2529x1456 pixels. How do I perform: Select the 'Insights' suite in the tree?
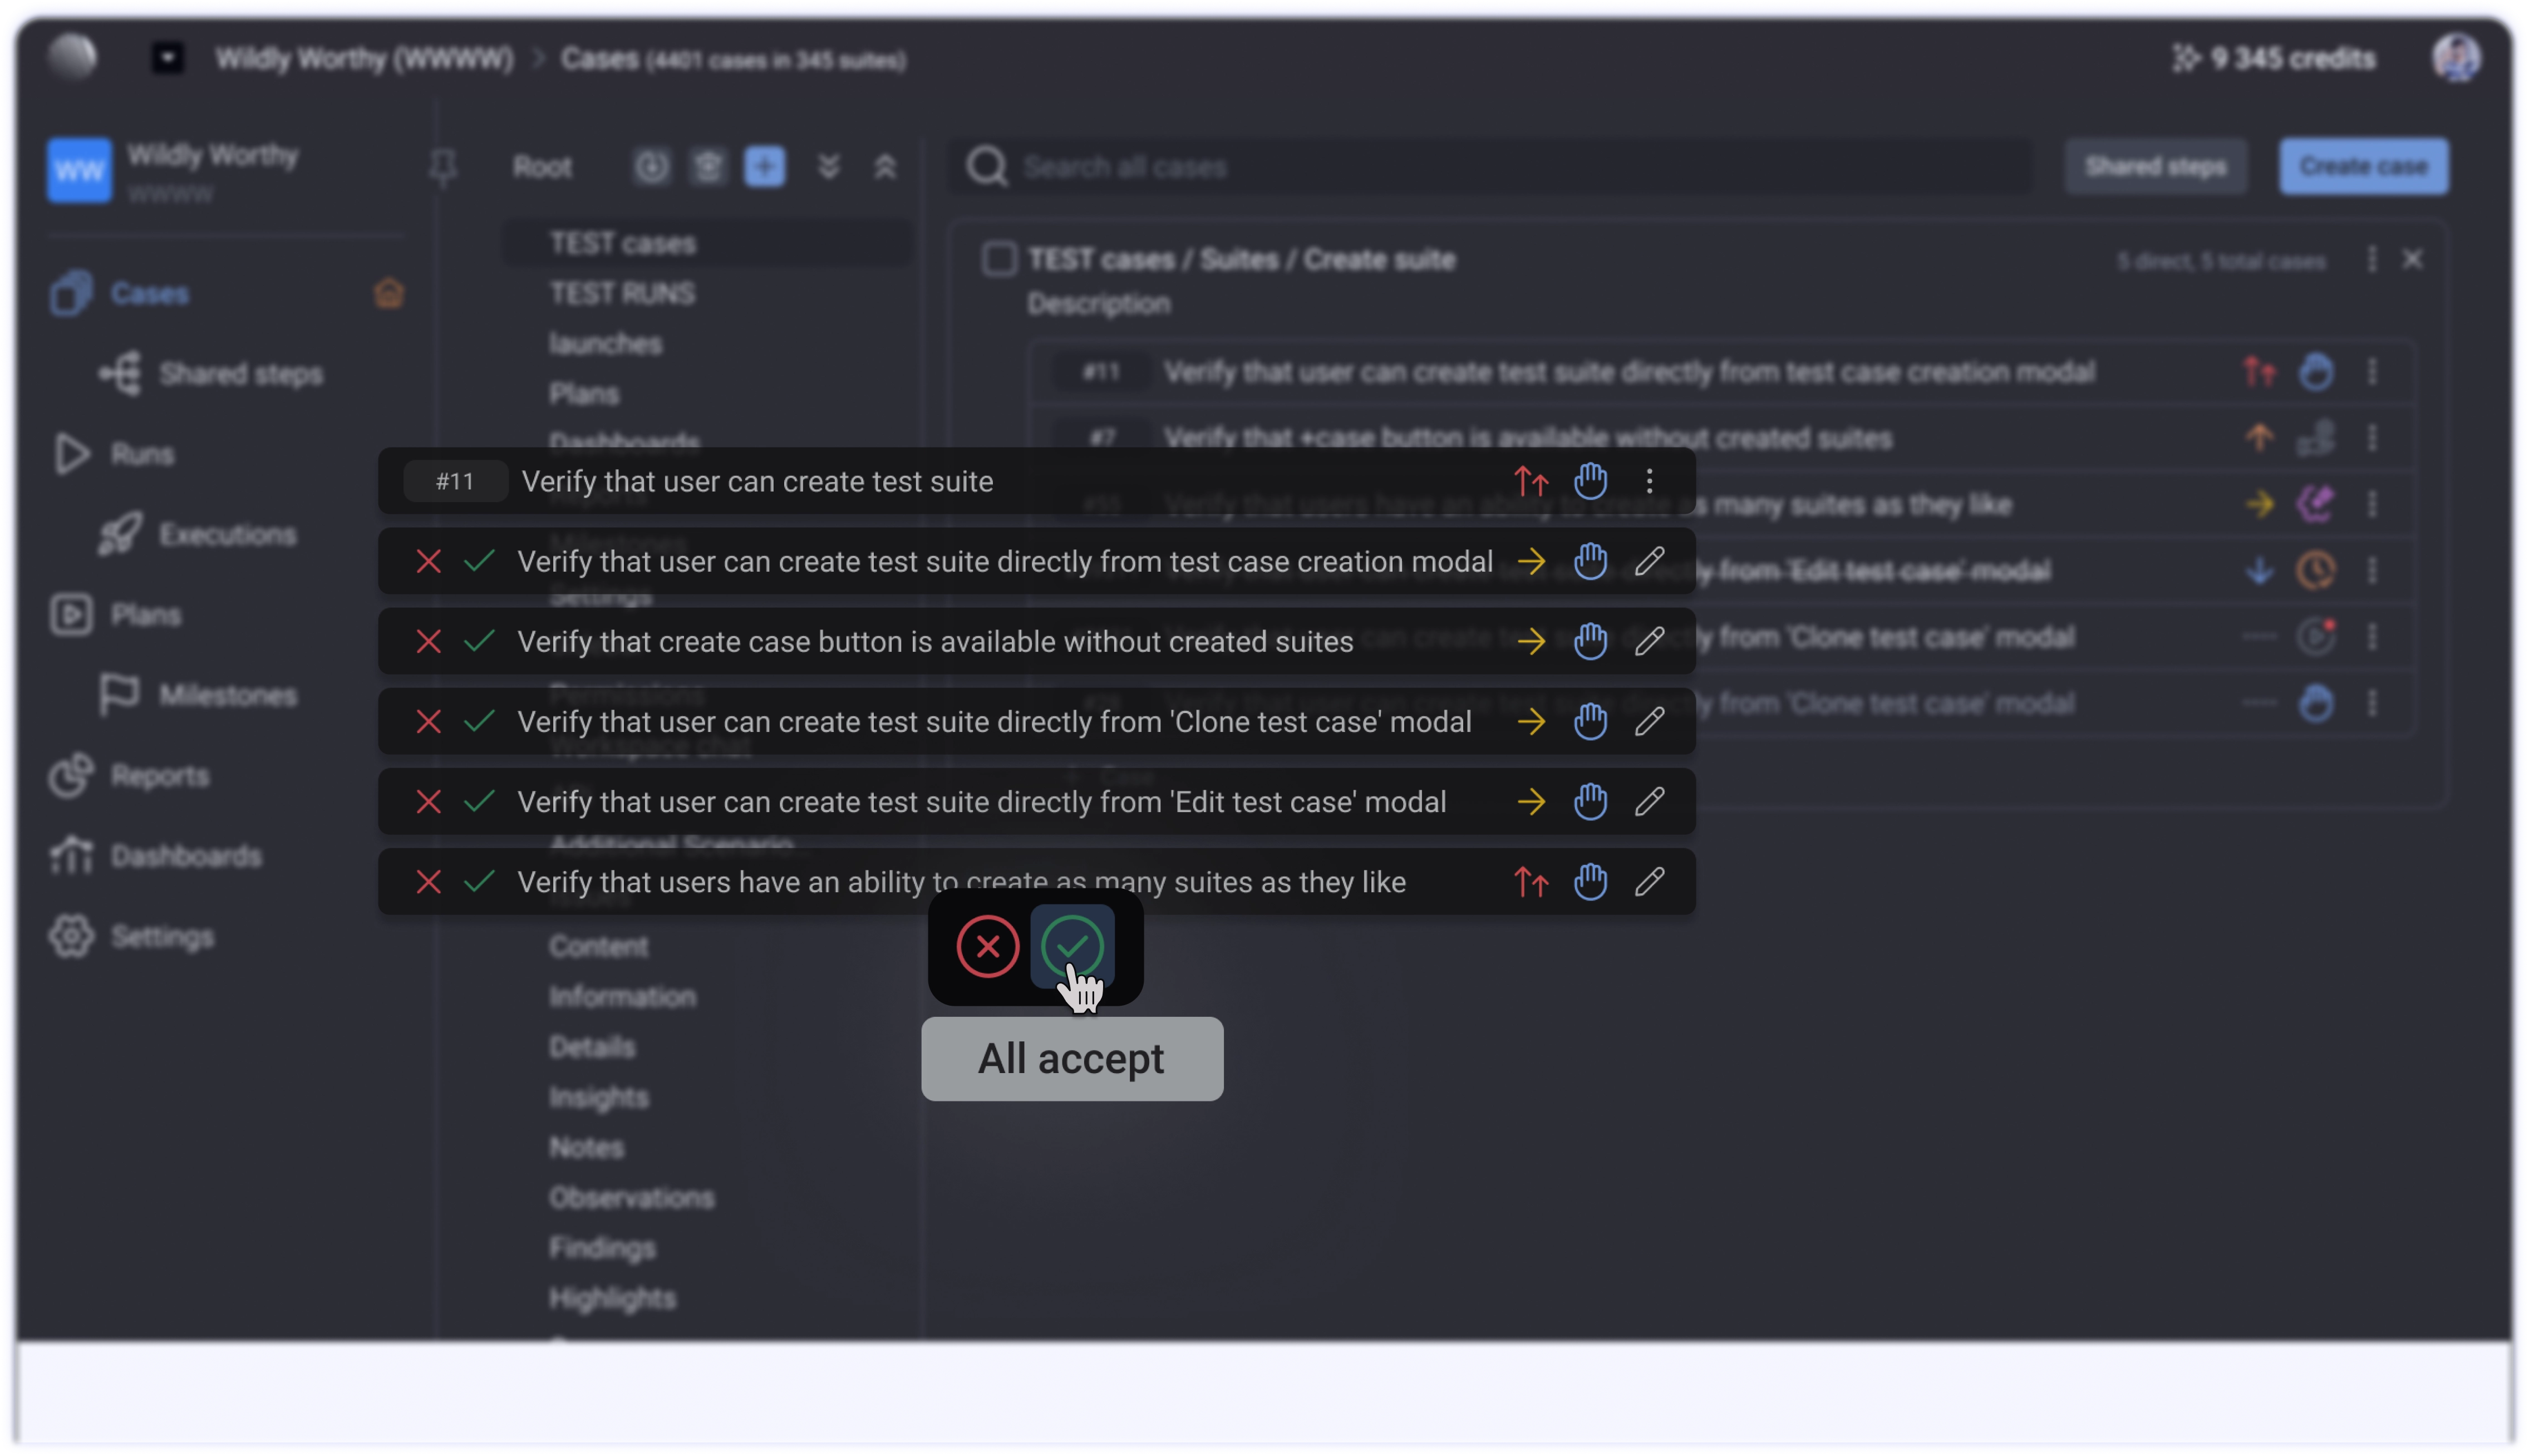coord(599,1097)
